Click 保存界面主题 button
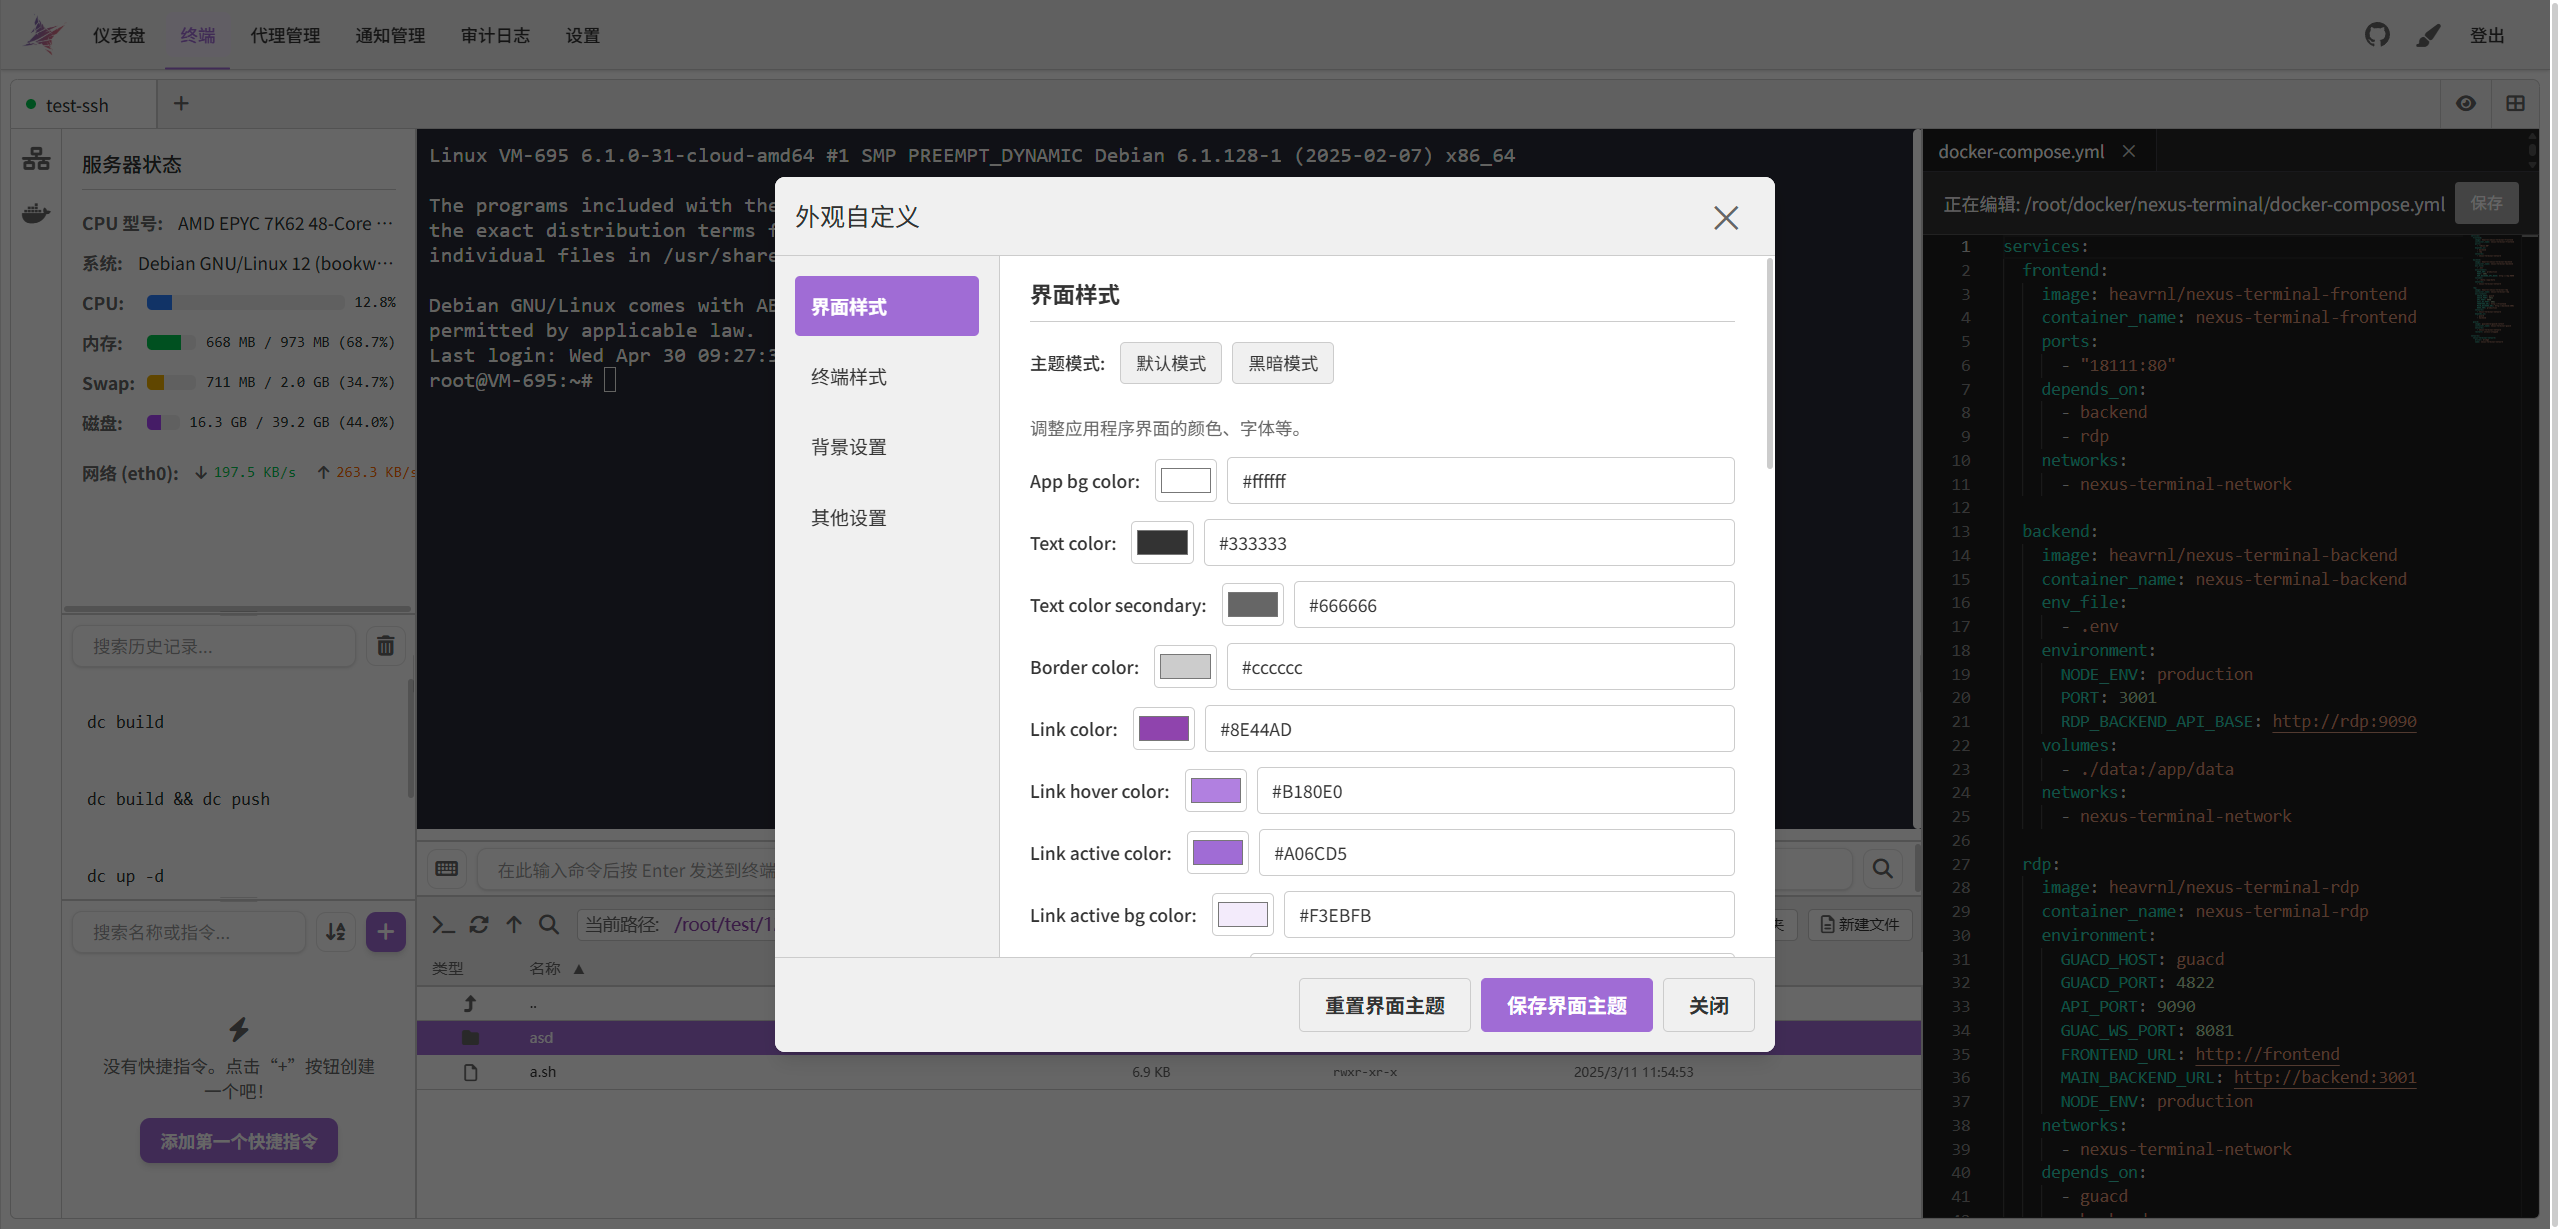The image size is (2560, 1229). pyautogui.click(x=1566, y=1005)
